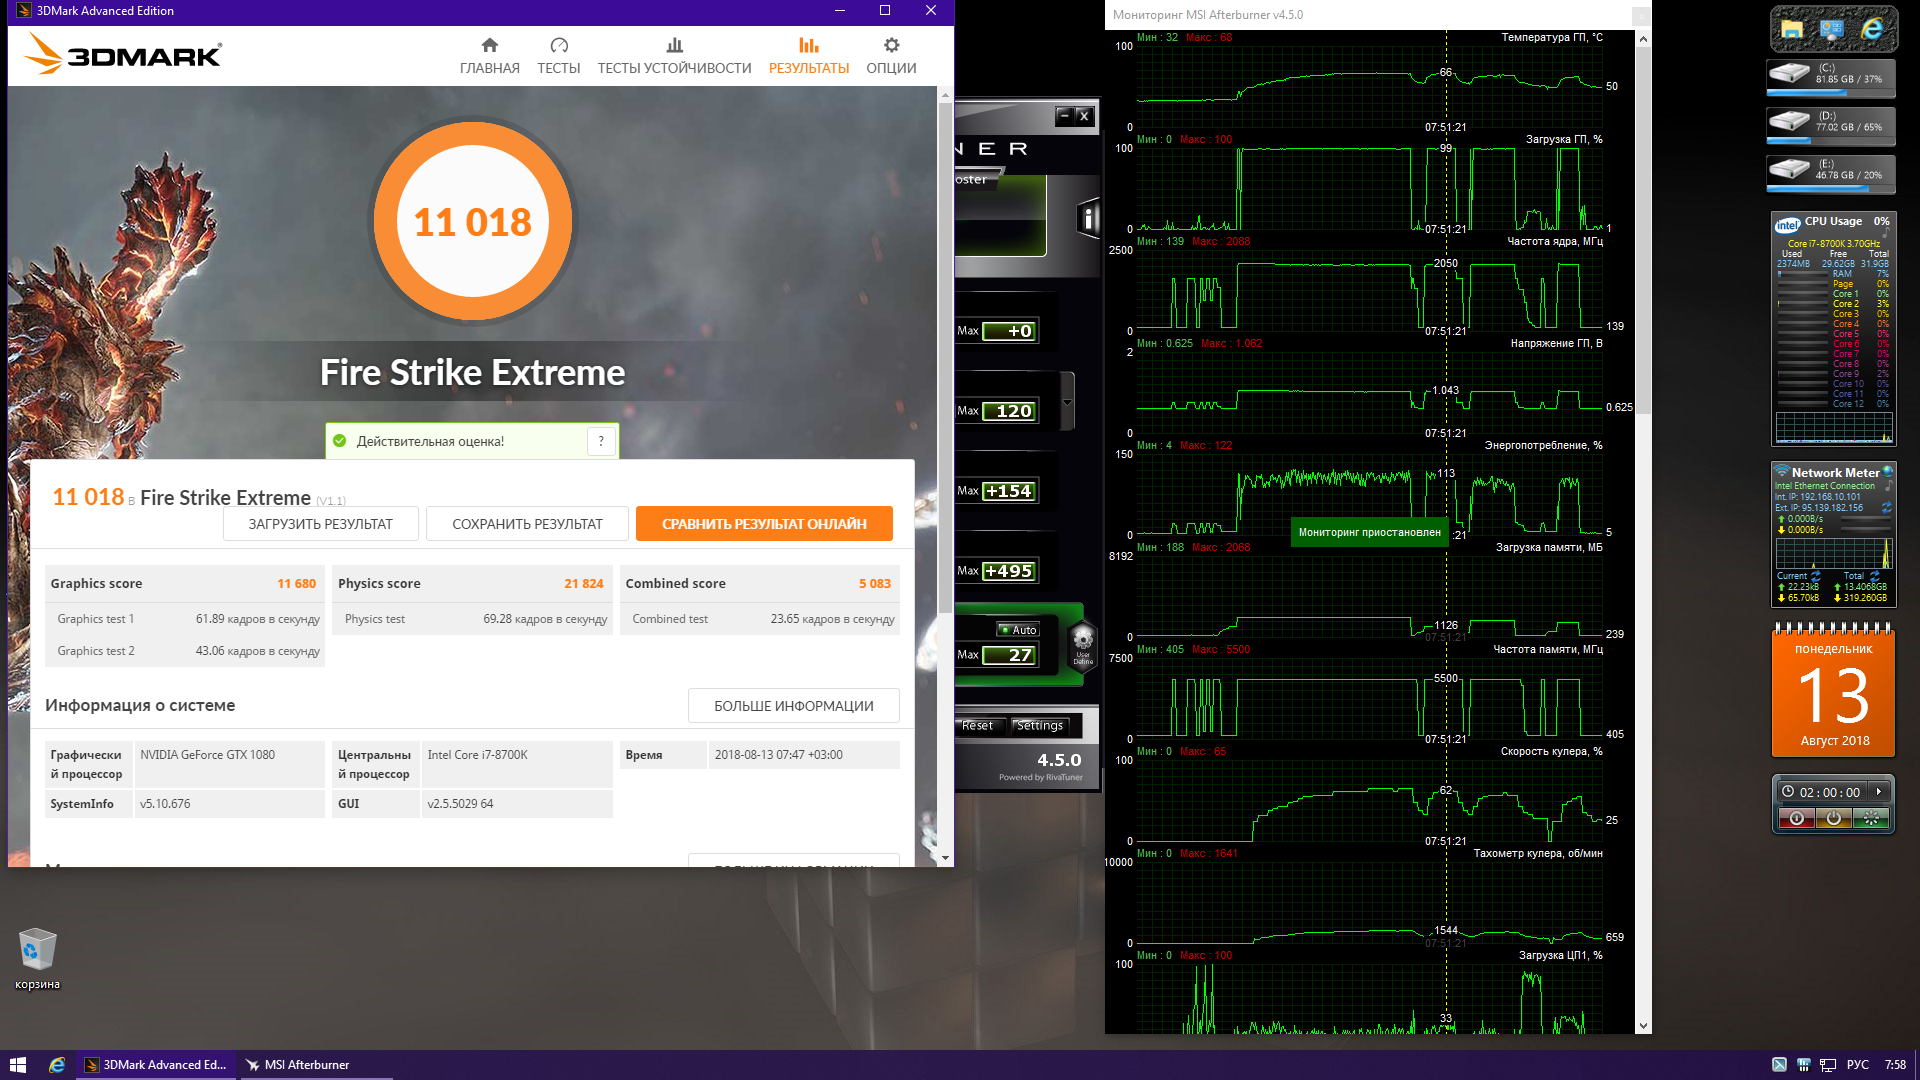
Task: Click the Afterburner monitoring scrollbar down arrow
Action: pos(1642,1026)
